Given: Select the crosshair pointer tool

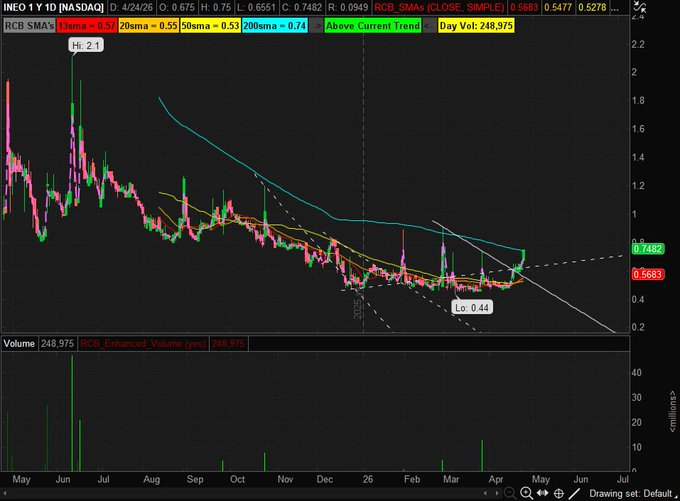Looking at the screenshot, I should (x=559, y=493).
